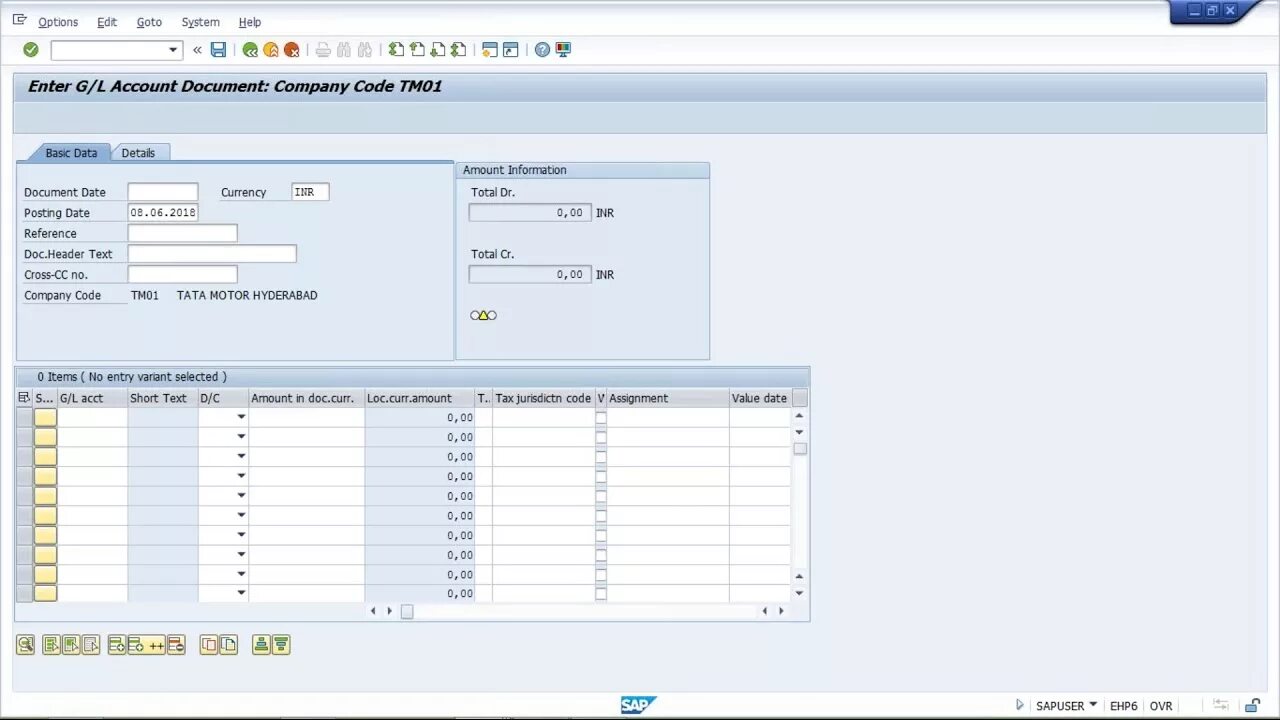Viewport: 1280px width, 720px height.
Task: Go to Last page icon
Action: coord(458,49)
